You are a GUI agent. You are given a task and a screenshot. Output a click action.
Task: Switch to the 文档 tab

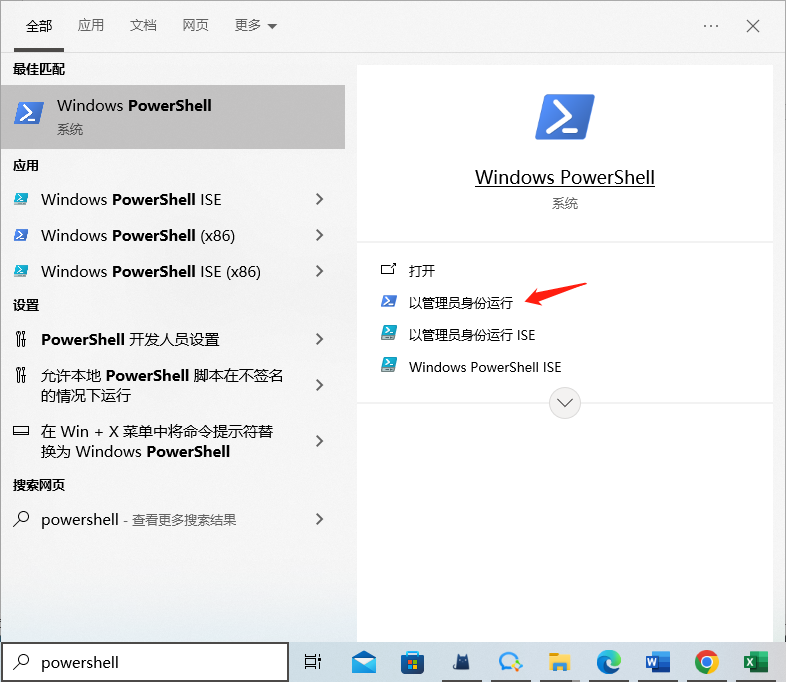click(x=143, y=25)
